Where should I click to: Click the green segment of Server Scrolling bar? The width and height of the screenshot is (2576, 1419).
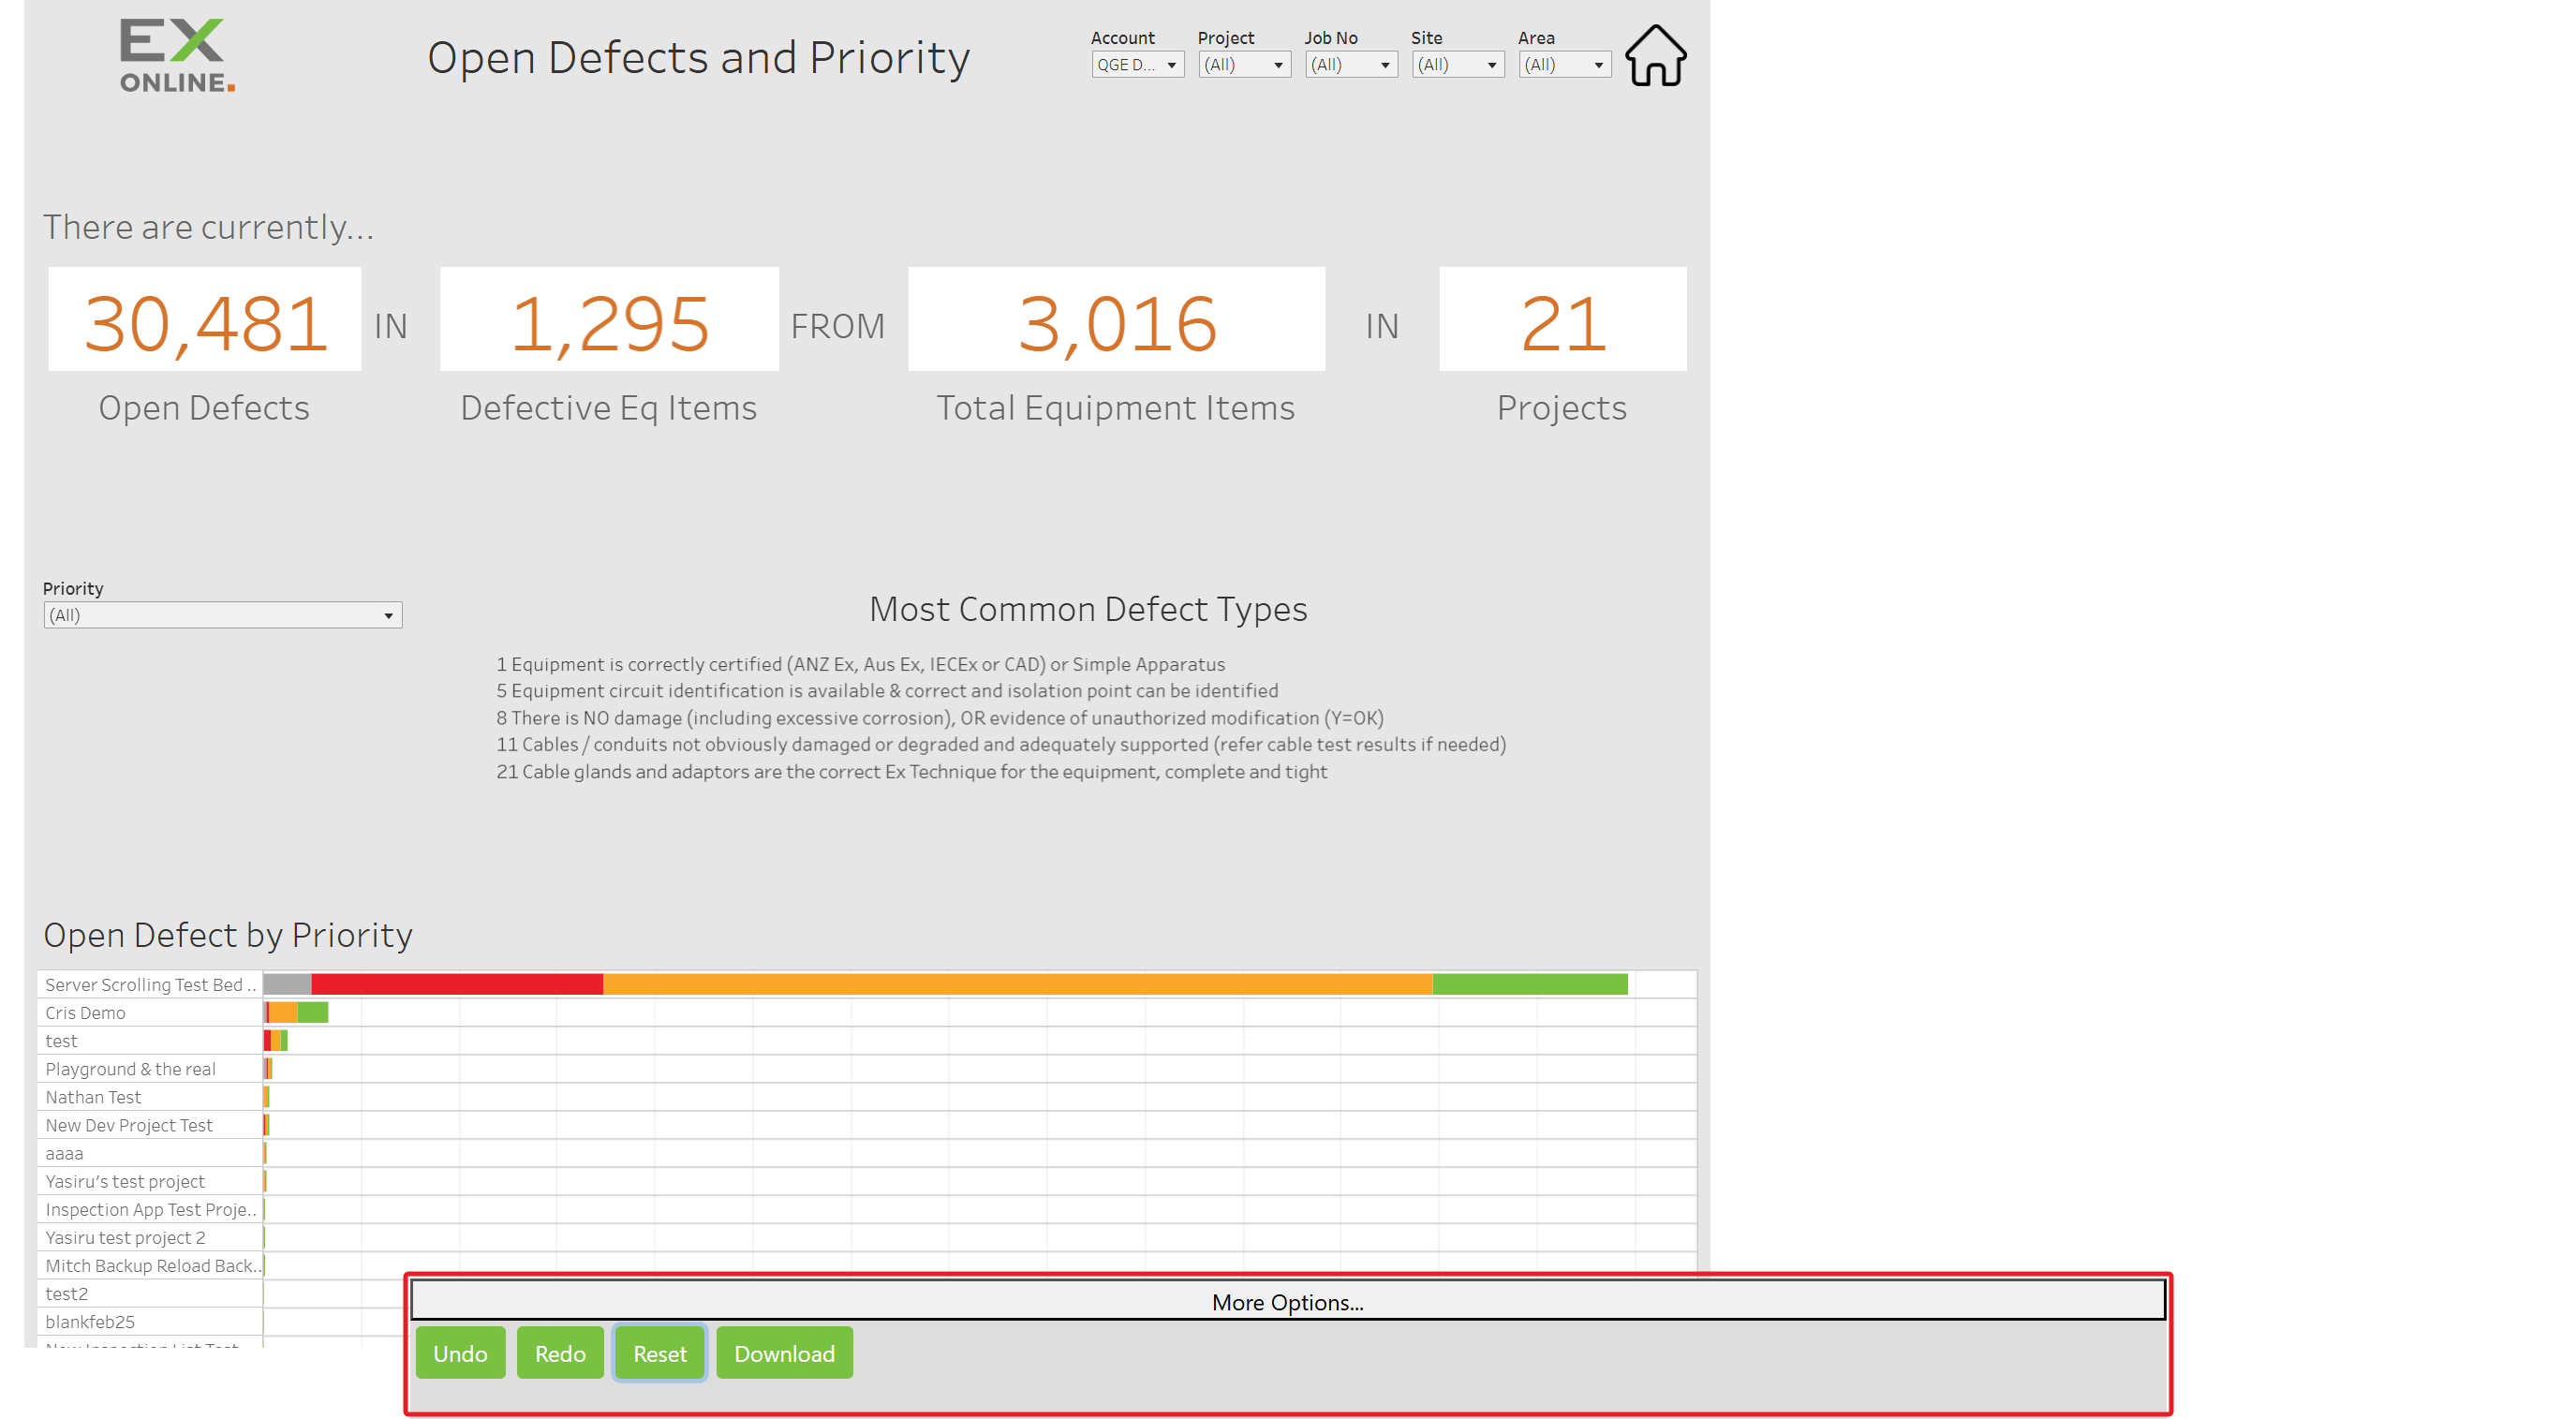point(1530,984)
